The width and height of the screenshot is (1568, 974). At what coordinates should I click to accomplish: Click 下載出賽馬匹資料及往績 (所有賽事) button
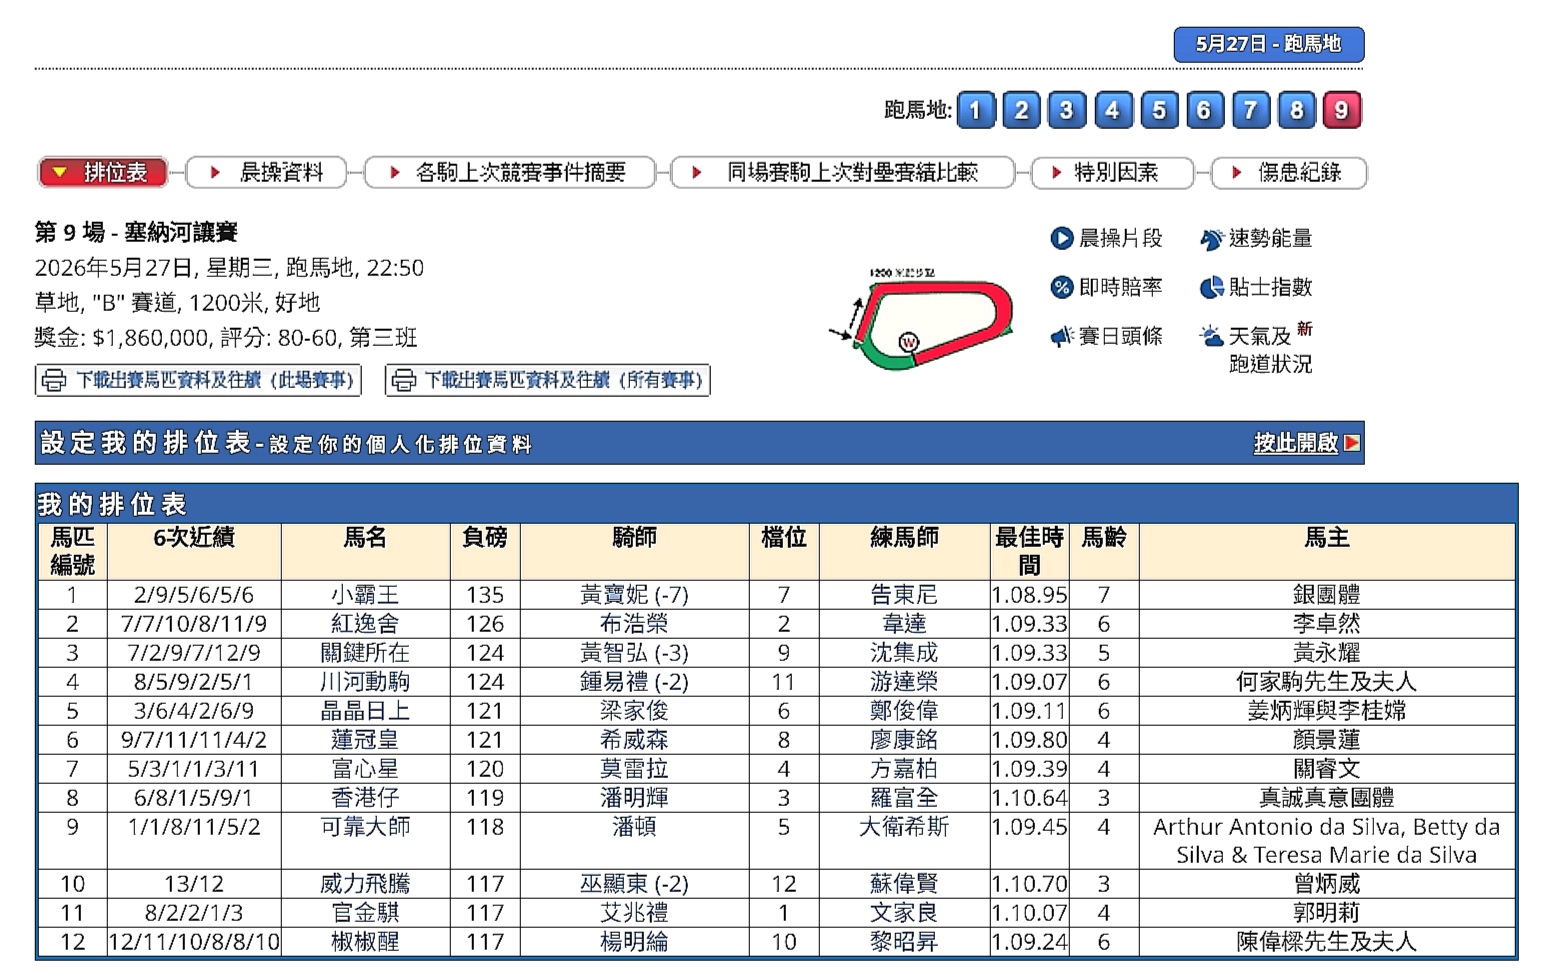click(x=547, y=380)
